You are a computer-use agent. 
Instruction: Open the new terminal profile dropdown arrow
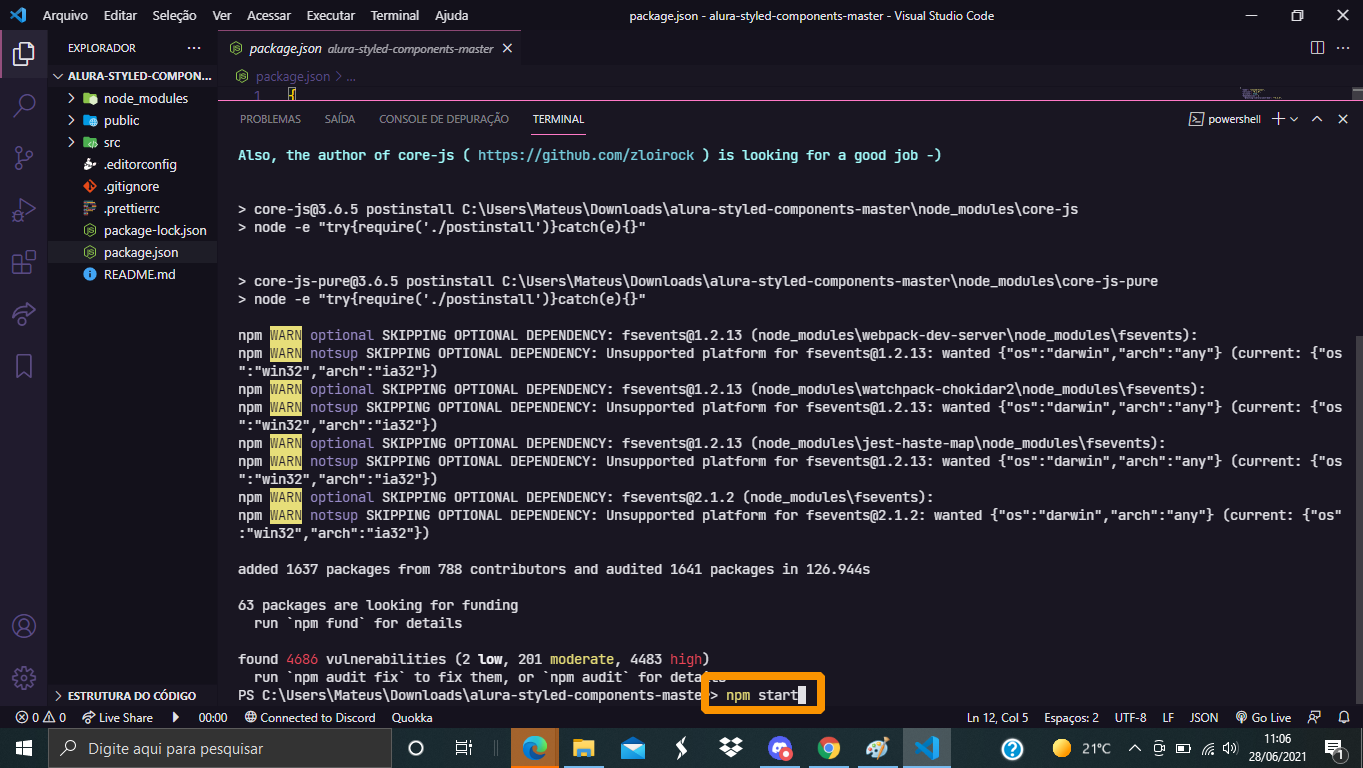click(x=1294, y=118)
